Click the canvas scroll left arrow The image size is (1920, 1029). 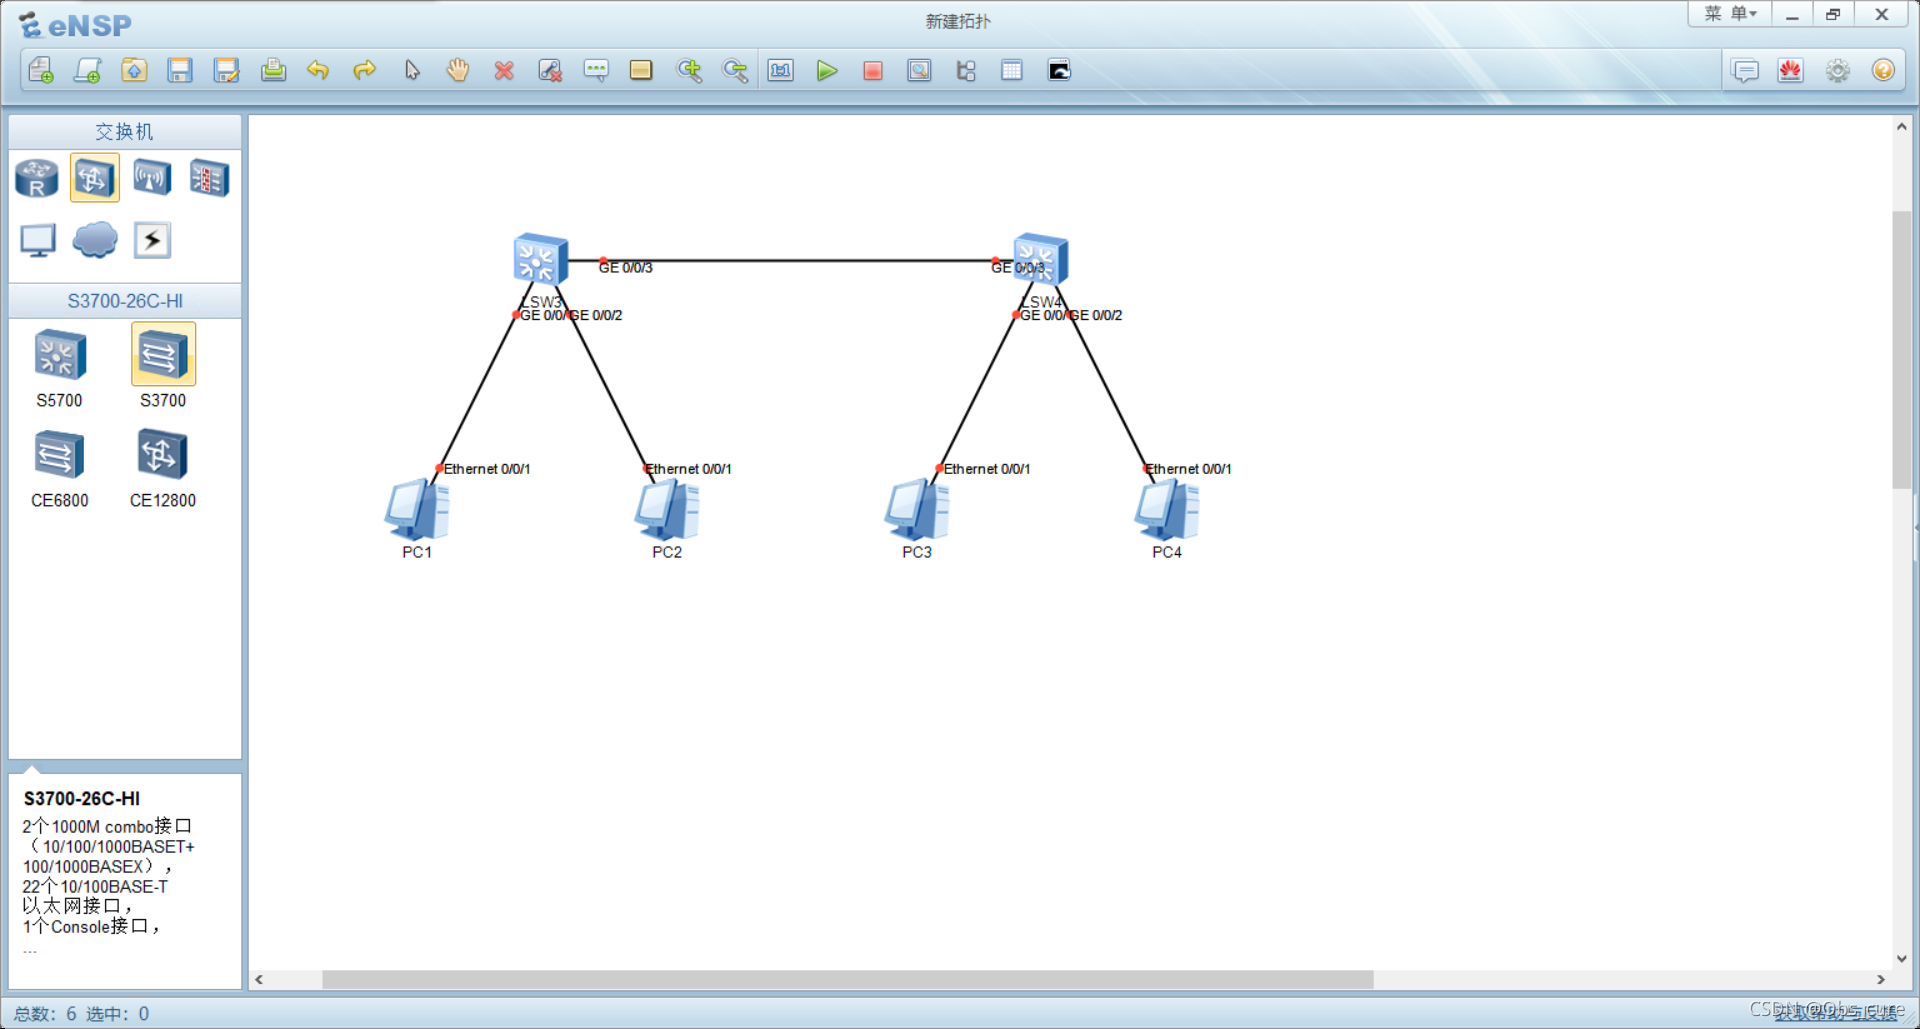click(x=259, y=980)
